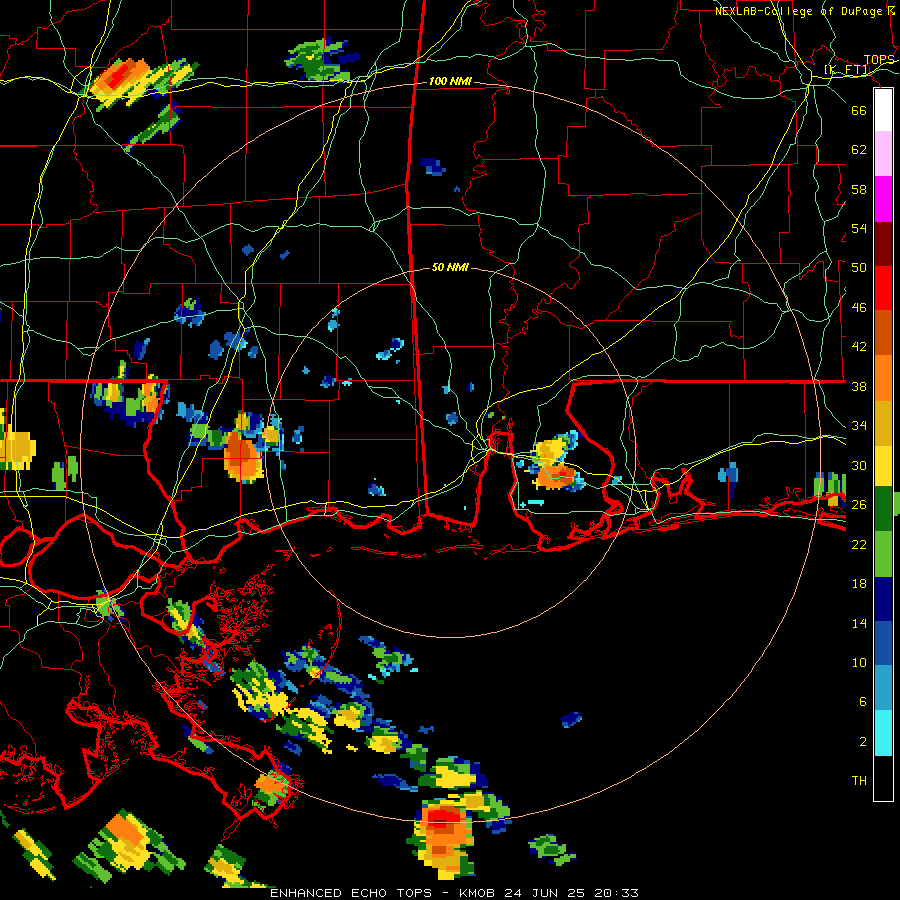Click the navy blue legend swatch
The height and width of the screenshot is (900, 900).
883,599
